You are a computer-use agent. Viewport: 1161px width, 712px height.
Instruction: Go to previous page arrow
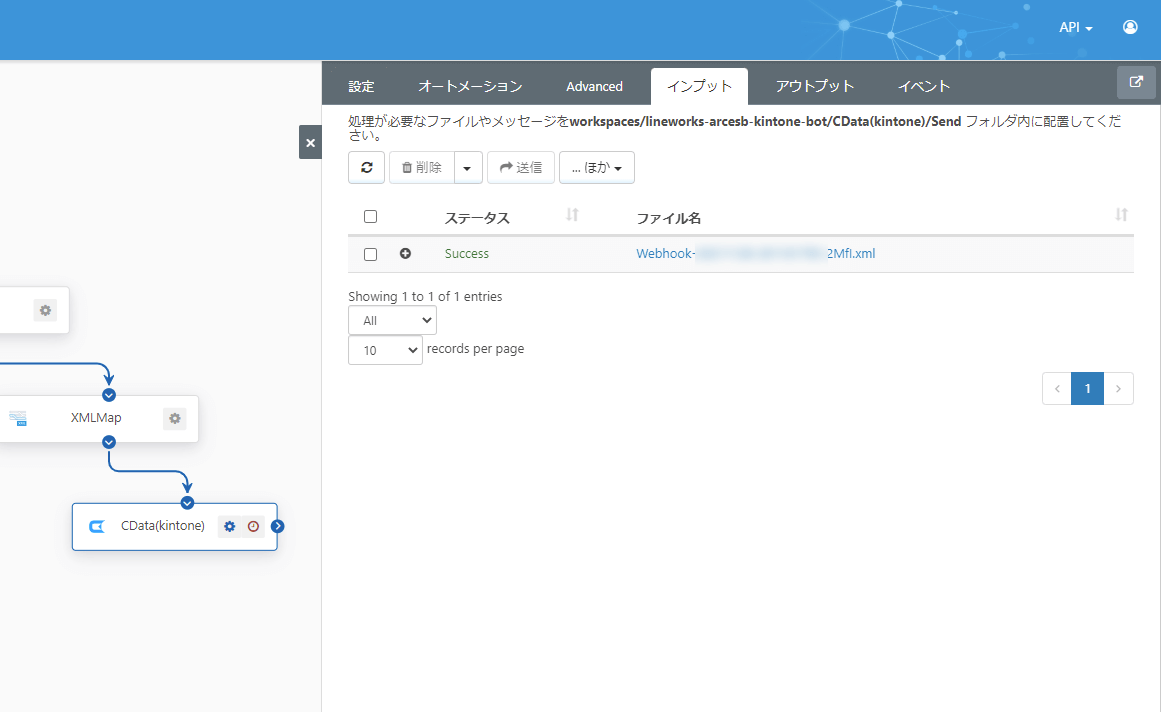tap(1057, 389)
